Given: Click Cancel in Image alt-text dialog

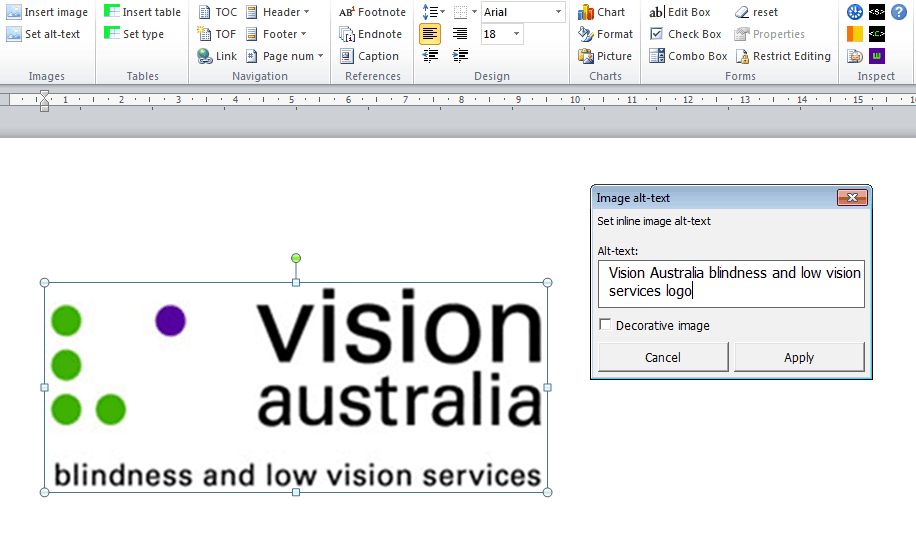Looking at the screenshot, I should point(663,357).
